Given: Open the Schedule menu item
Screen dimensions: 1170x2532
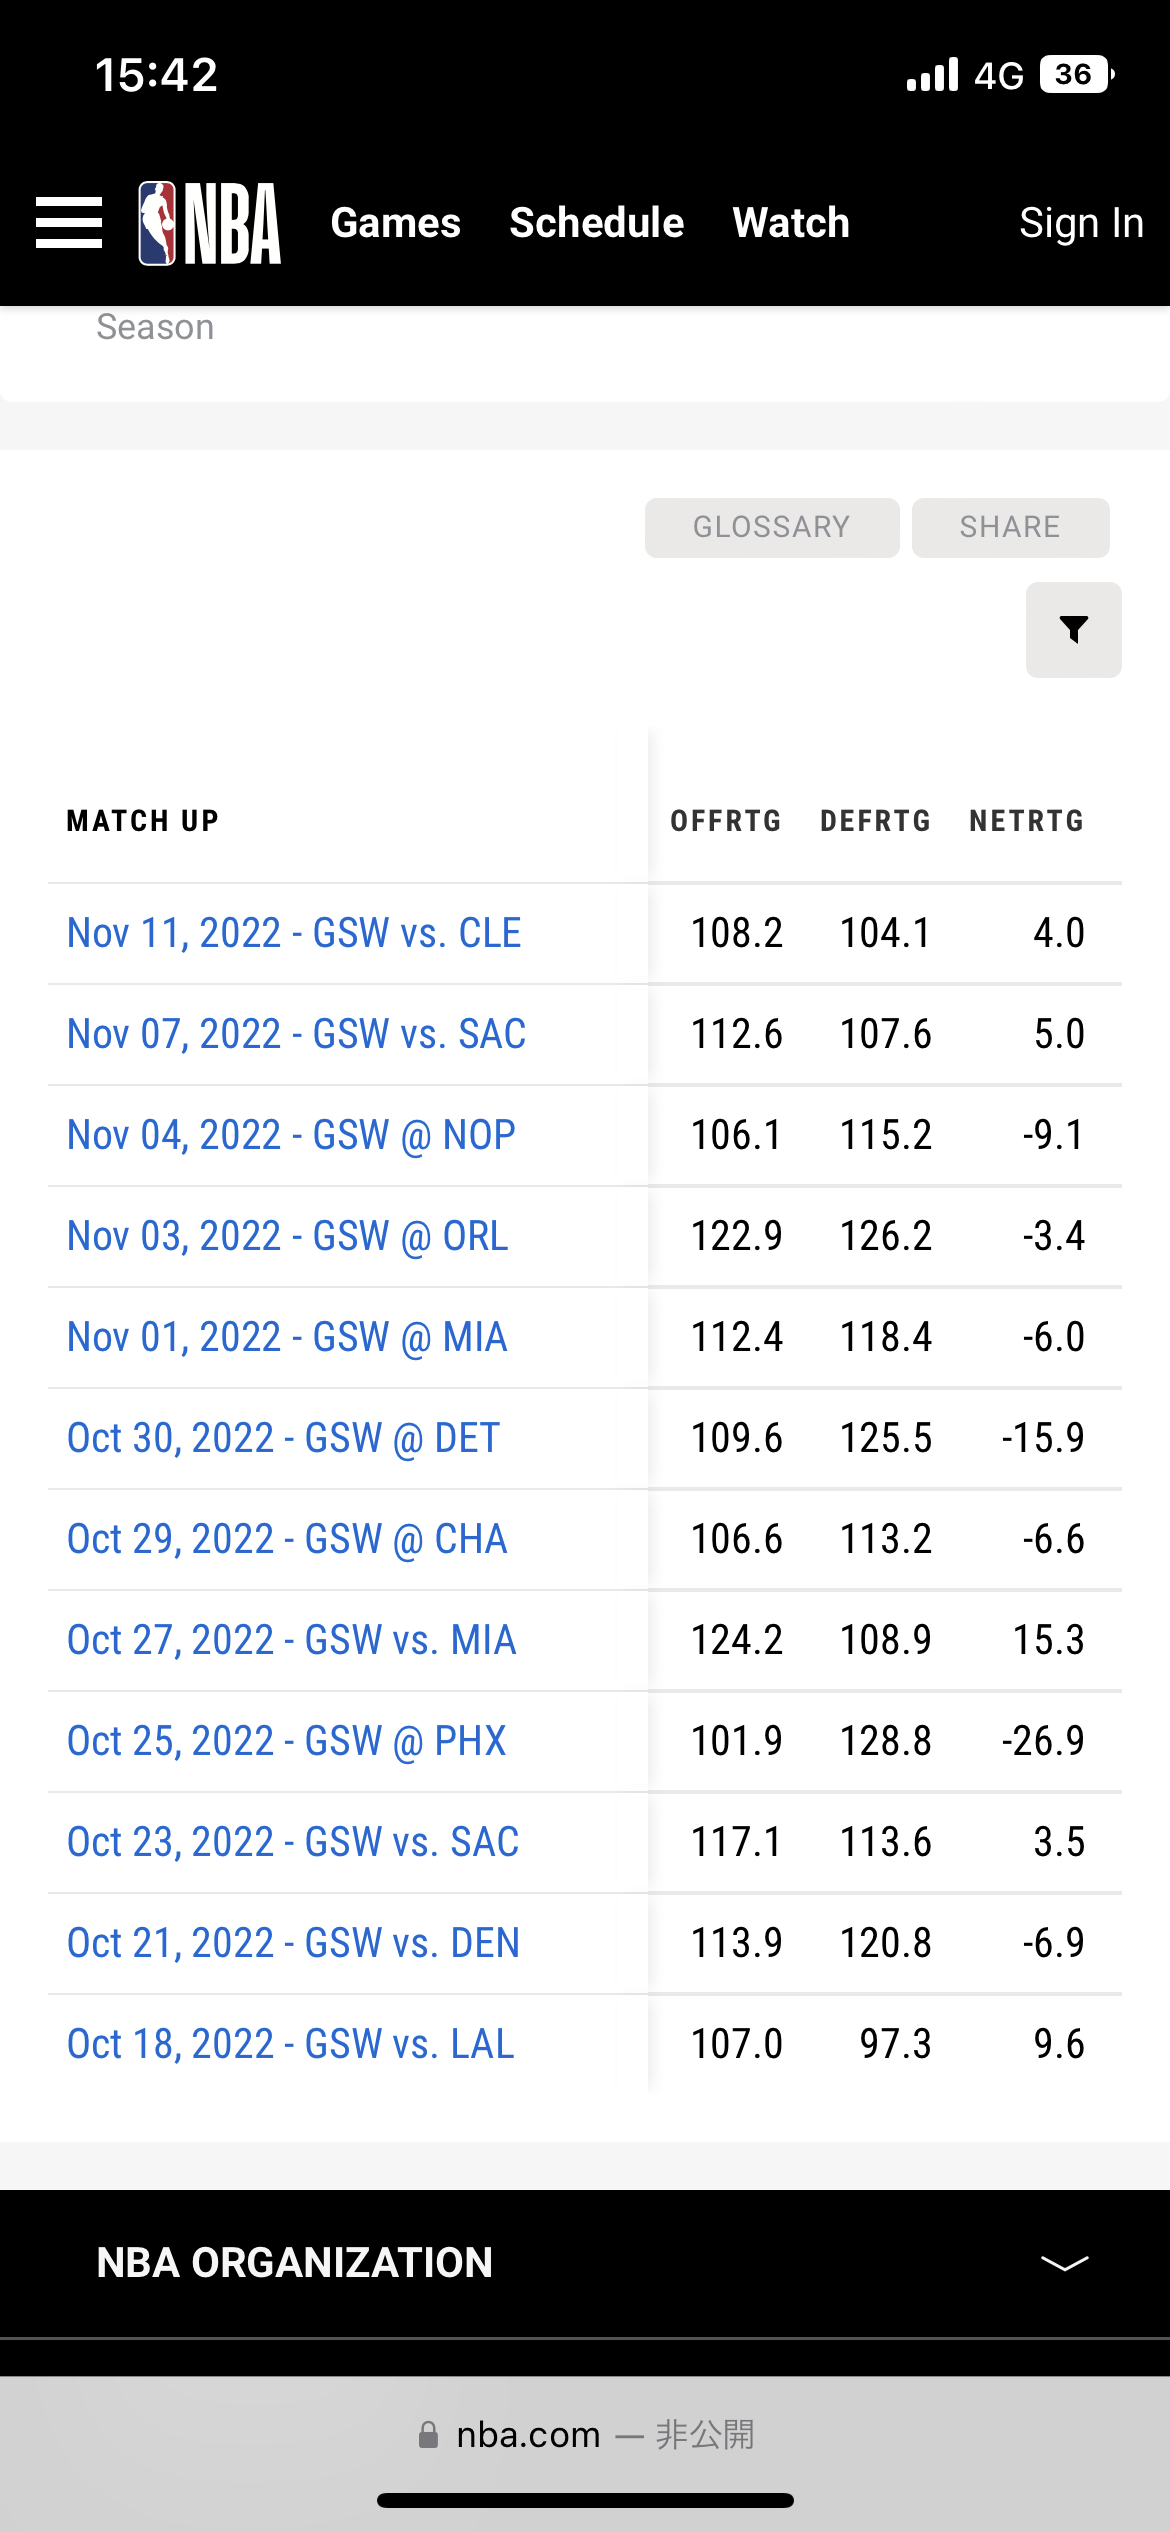Looking at the screenshot, I should [597, 223].
